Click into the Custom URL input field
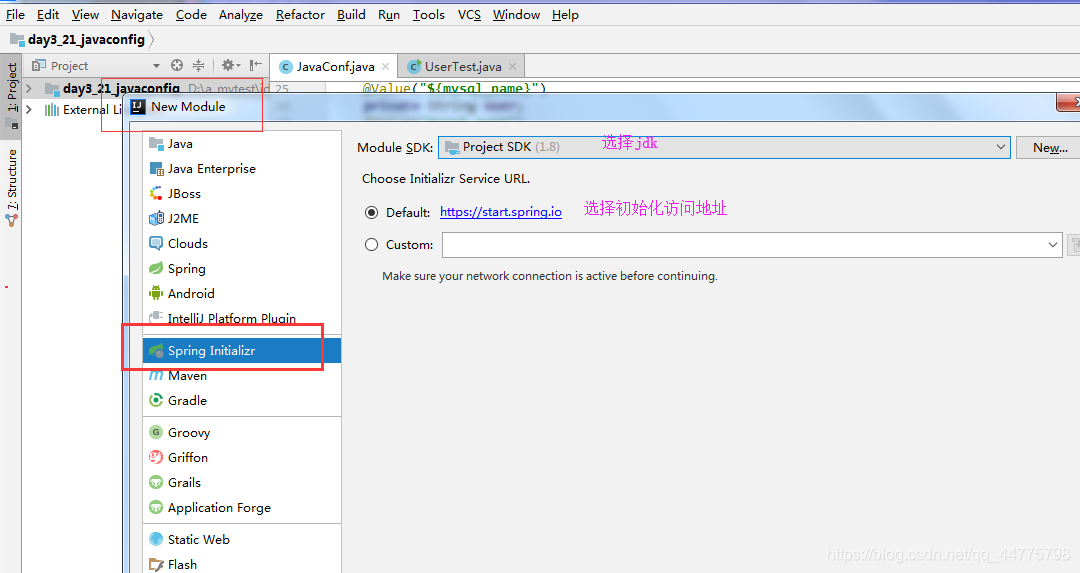This screenshot has width=1080, height=573. (x=744, y=245)
